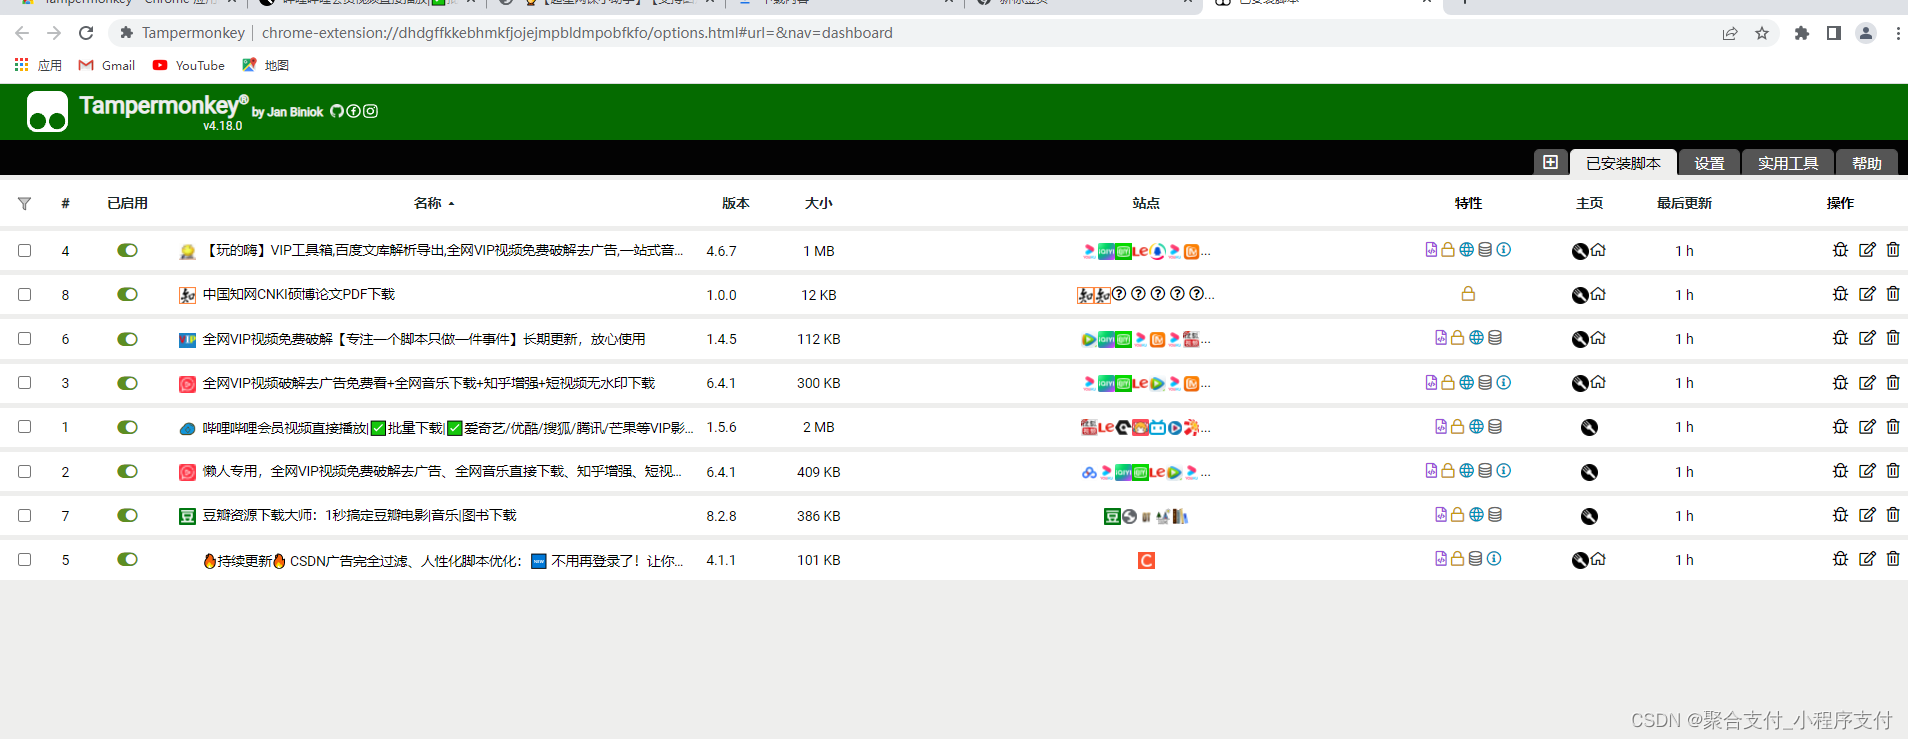Open homepage house icon for CNKI script
The height and width of the screenshot is (739, 1908).
[x=1598, y=294]
